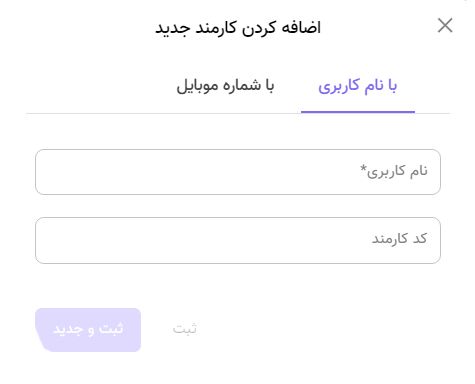The width and height of the screenshot is (475, 384).
Task: Select the second text box in form
Action: 238,240
